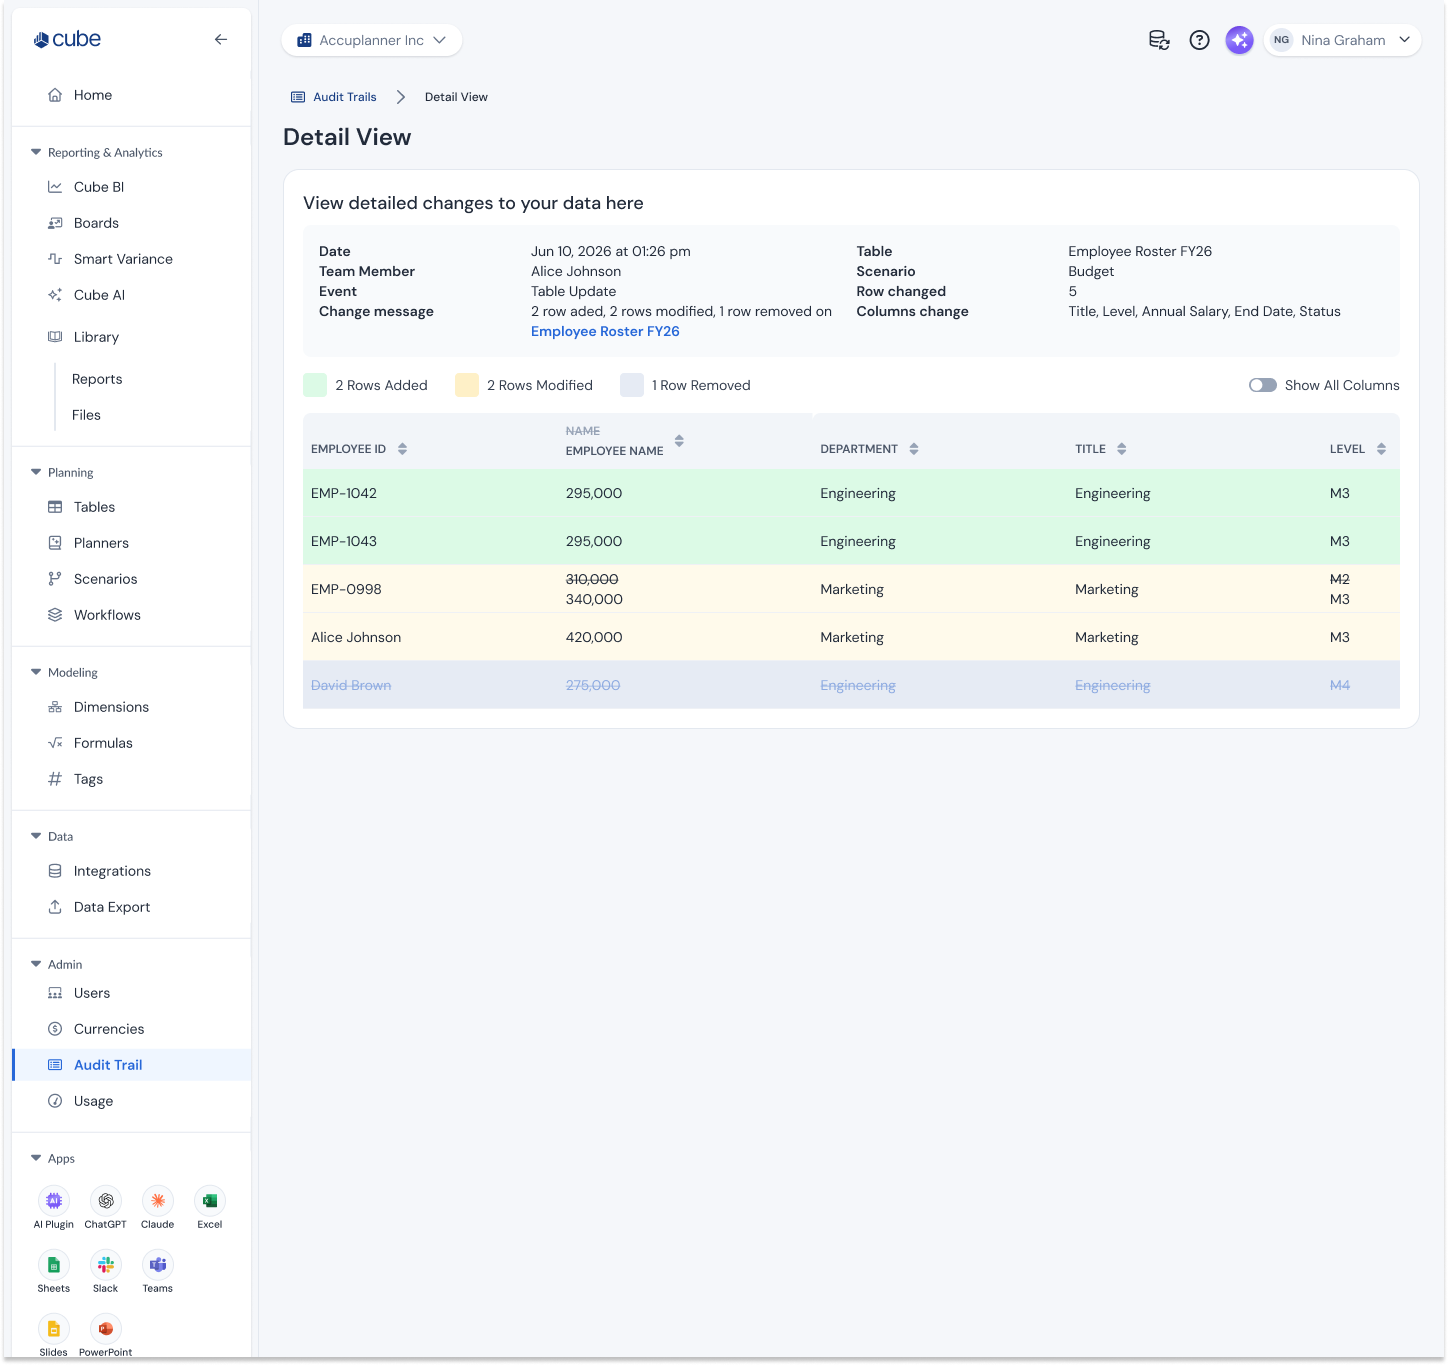Screen dimensions: 1448x1365
Task: Open Usage in sidebar
Action: click(131, 1101)
